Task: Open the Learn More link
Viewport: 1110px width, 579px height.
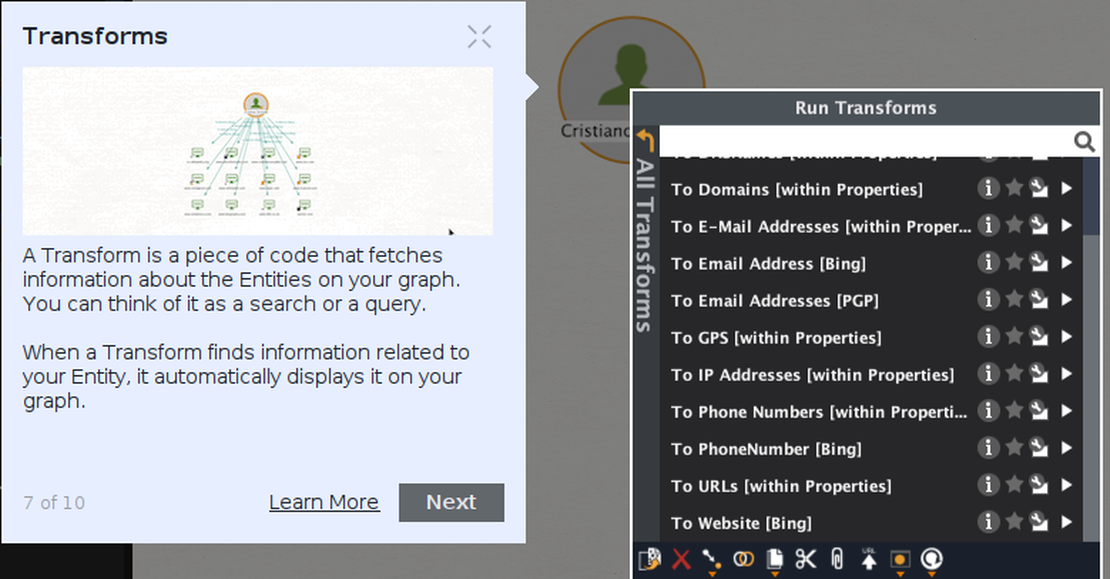Action: [x=324, y=502]
